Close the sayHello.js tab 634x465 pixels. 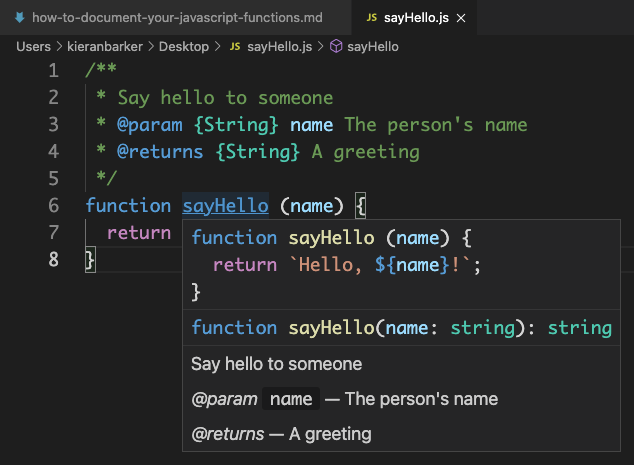click(x=461, y=18)
